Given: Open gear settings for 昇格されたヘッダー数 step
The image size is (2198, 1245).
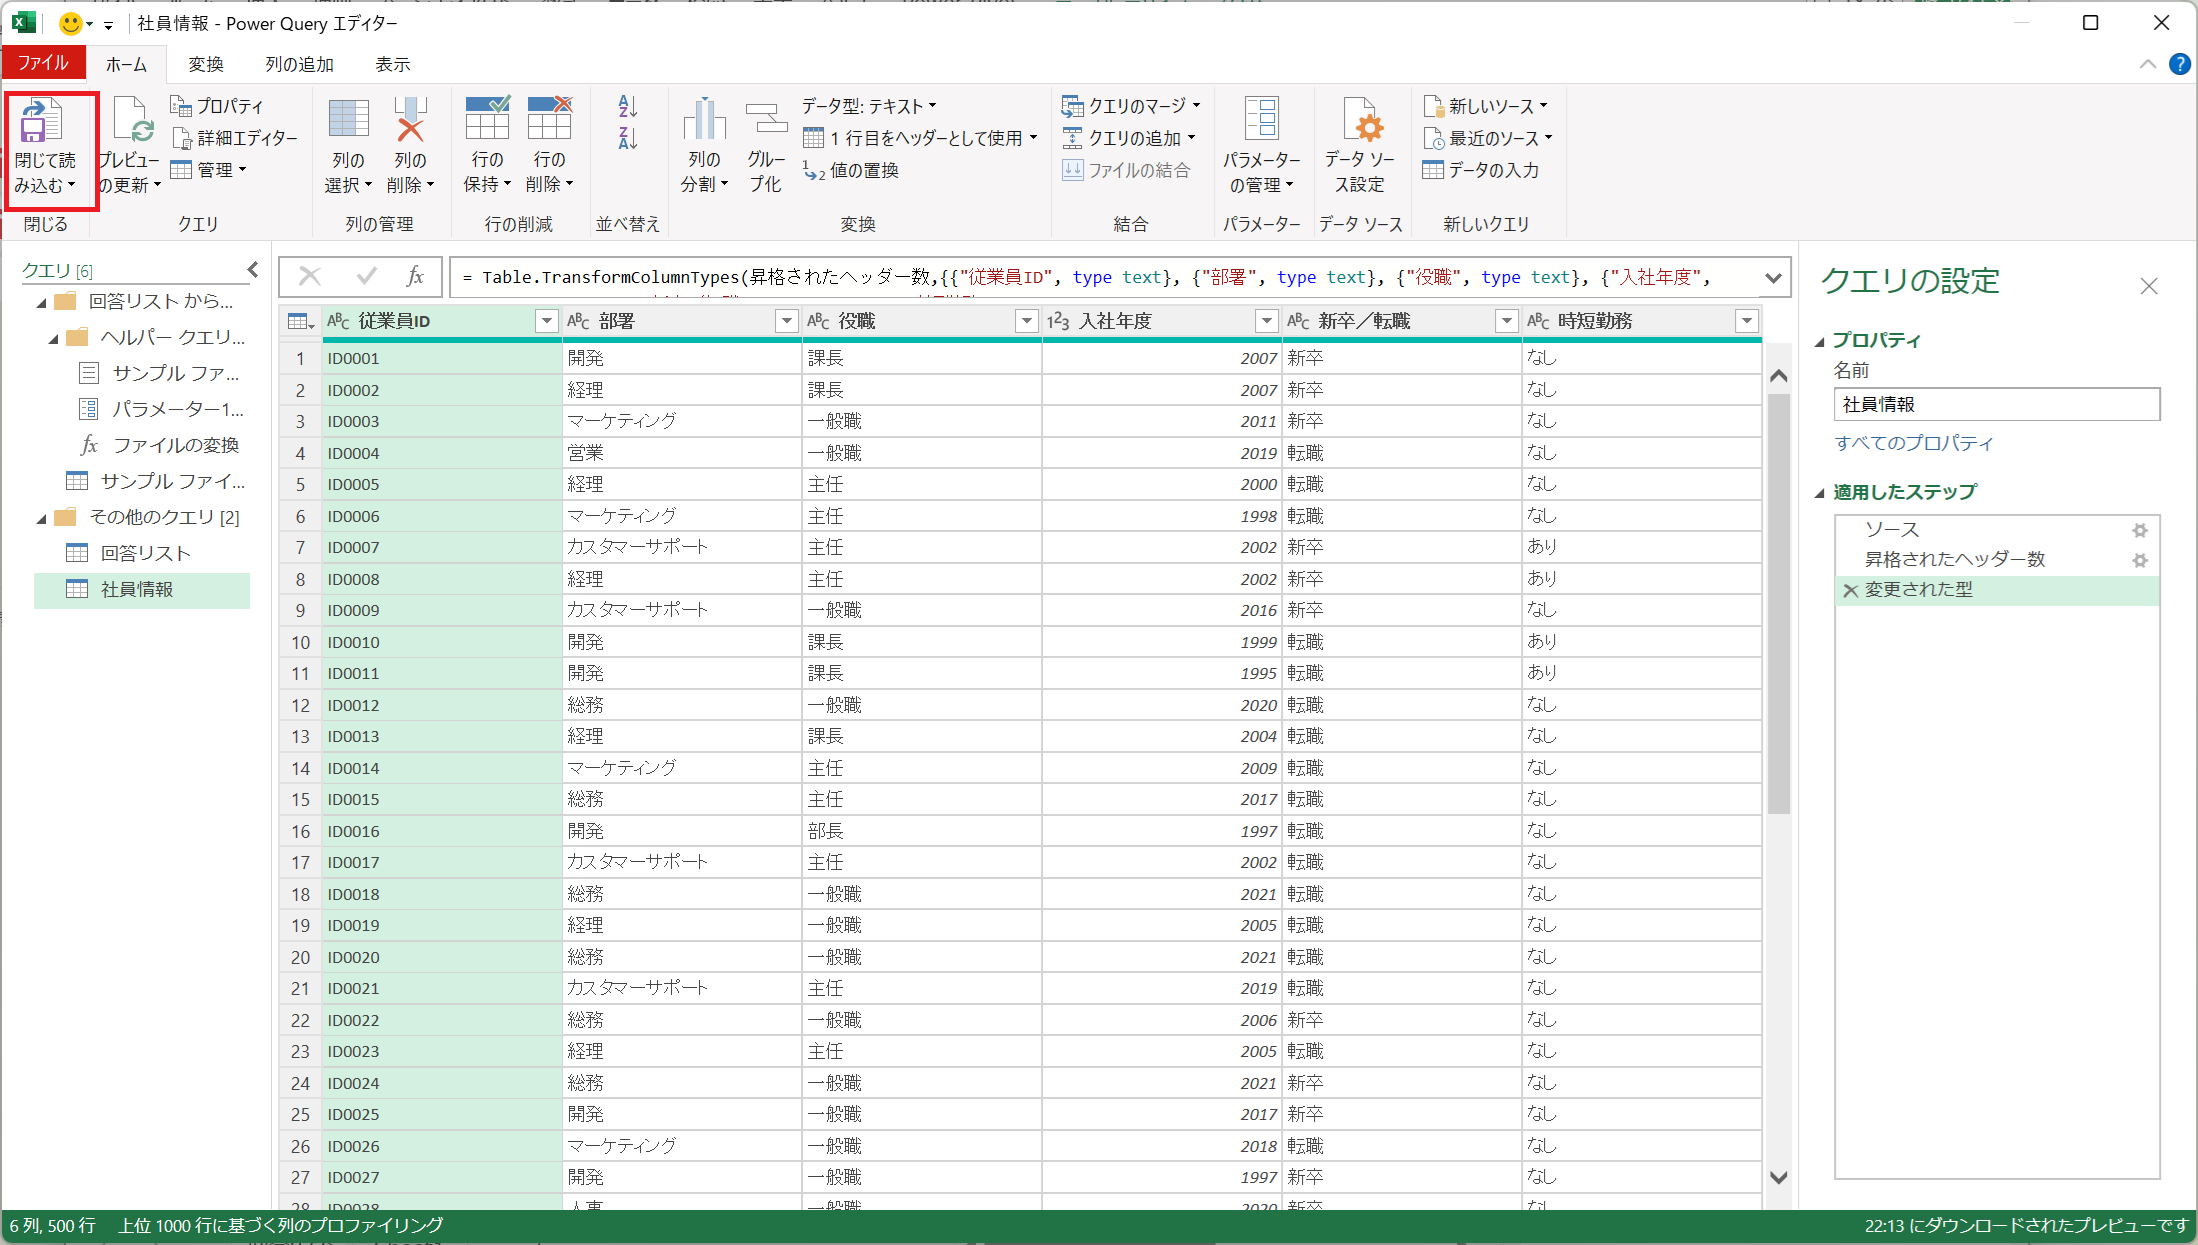Looking at the screenshot, I should (x=2139, y=560).
